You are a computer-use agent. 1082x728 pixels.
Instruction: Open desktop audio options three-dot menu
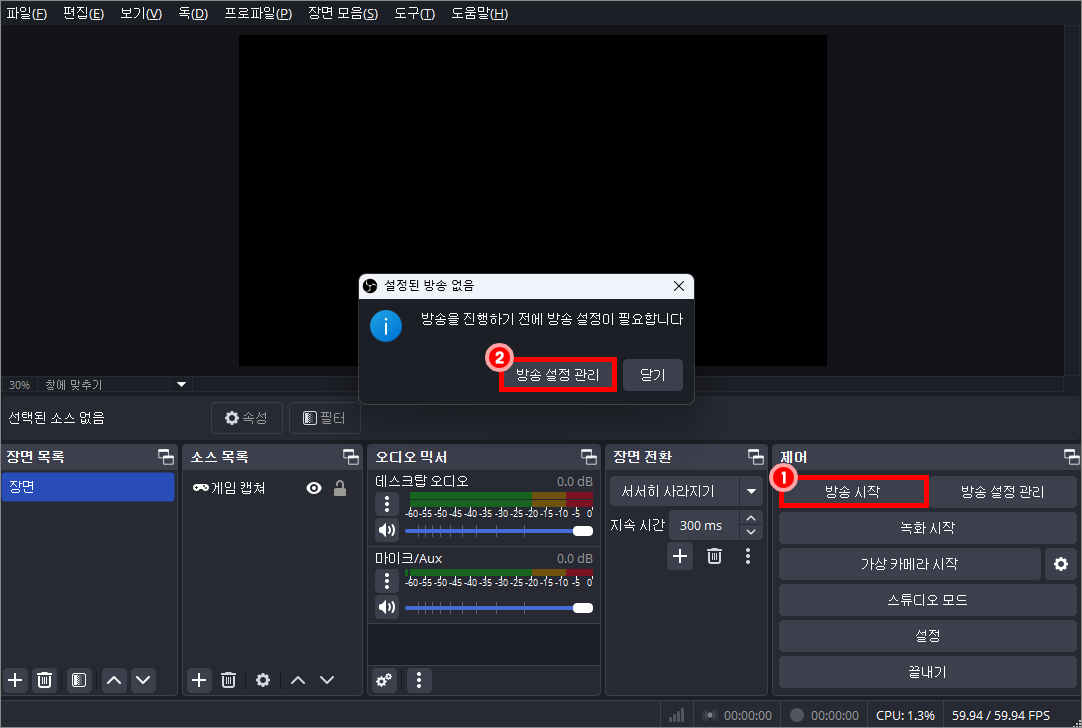pos(387,504)
